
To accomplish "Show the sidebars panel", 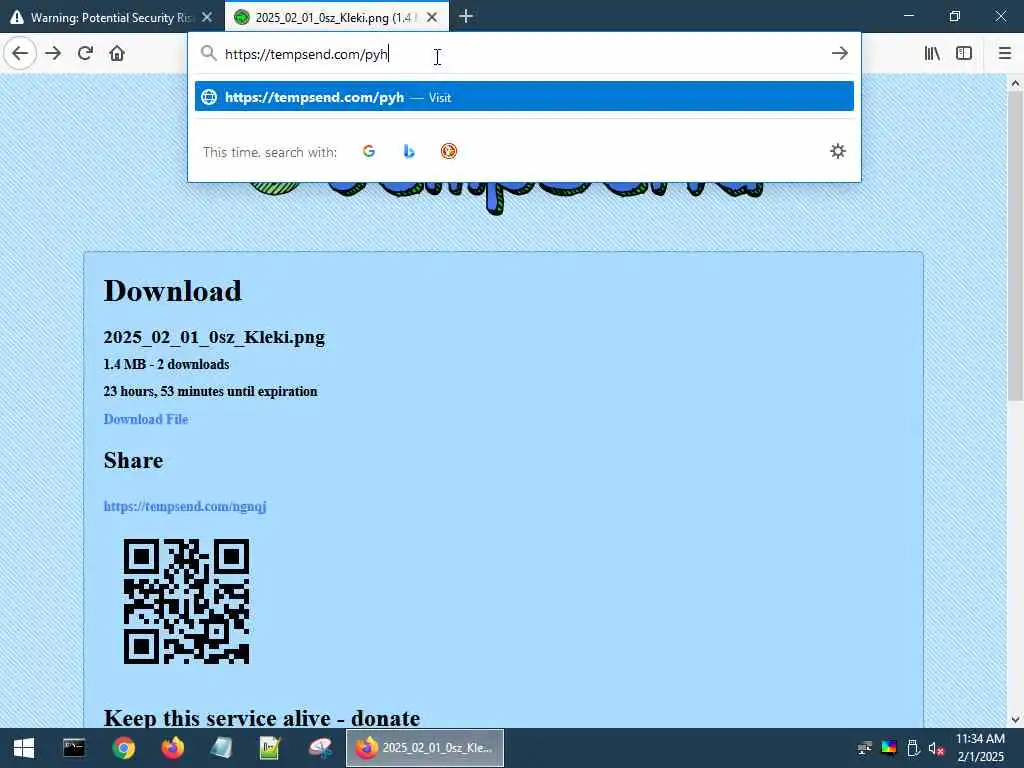I will [x=964, y=53].
